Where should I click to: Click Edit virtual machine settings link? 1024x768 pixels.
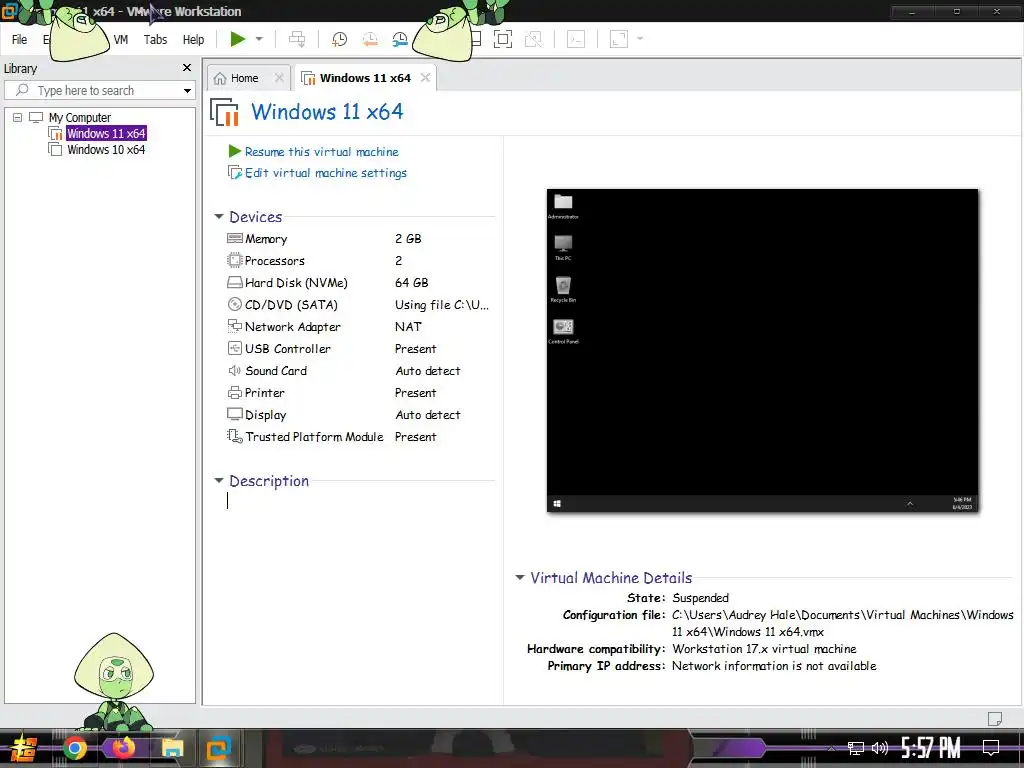coord(325,173)
